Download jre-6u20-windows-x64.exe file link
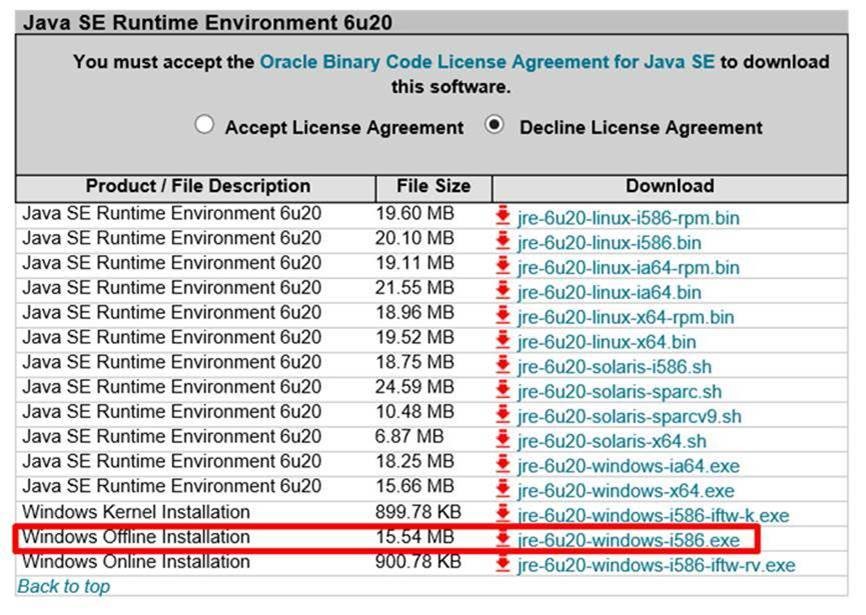The image size is (866, 615). point(626,491)
